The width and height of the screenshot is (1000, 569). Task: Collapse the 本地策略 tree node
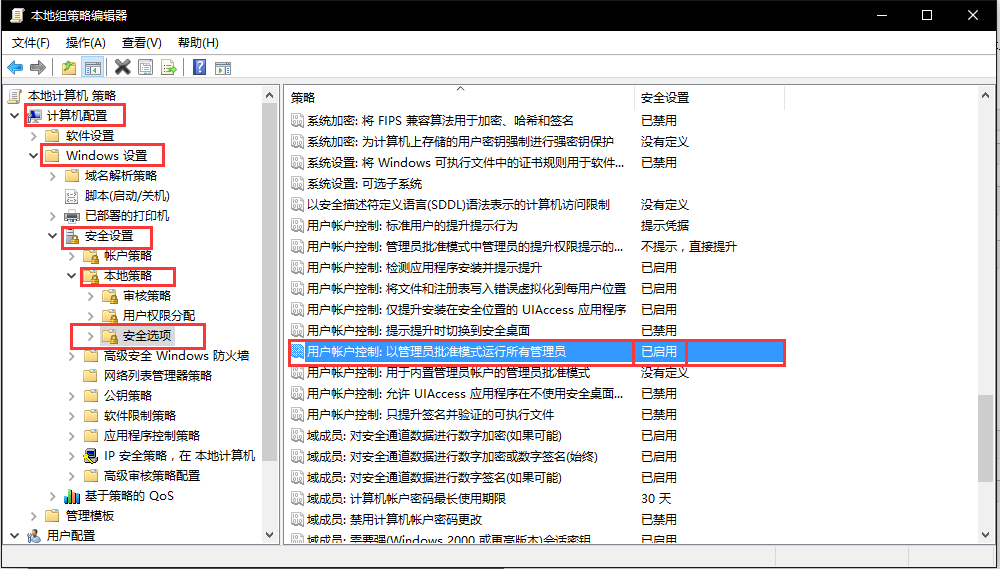[x=71, y=276]
